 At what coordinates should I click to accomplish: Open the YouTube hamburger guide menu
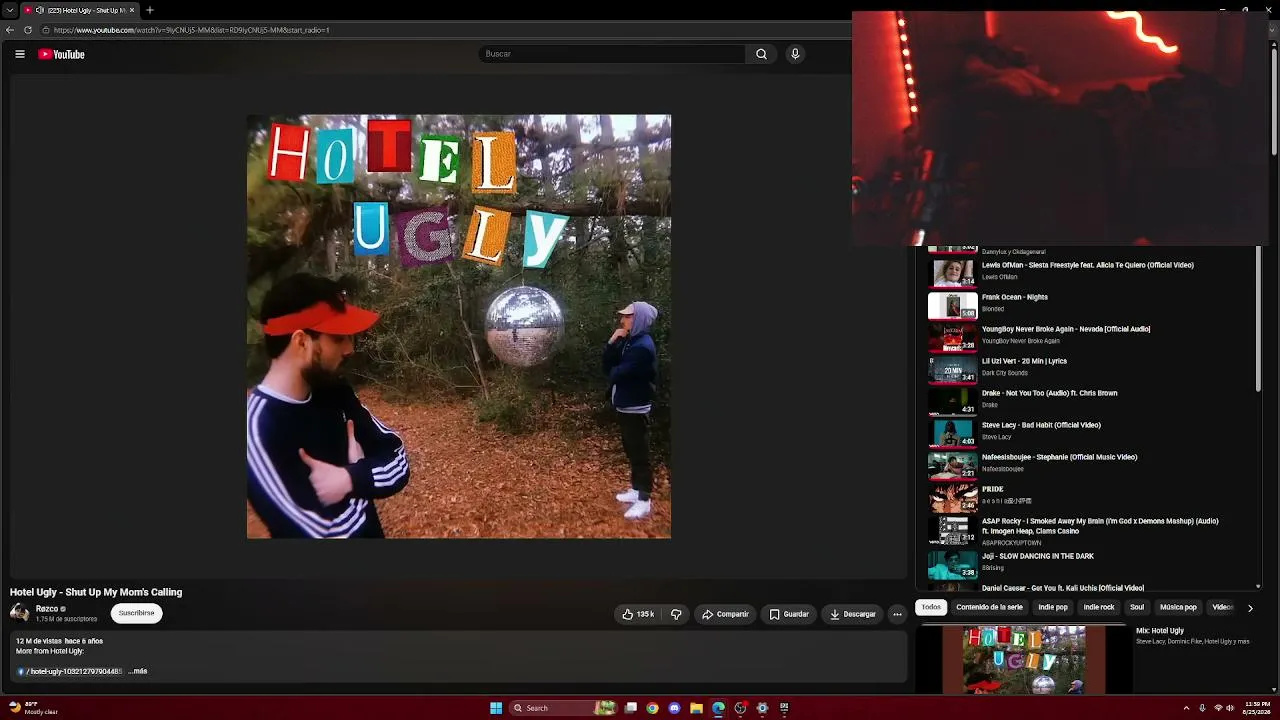click(20, 54)
